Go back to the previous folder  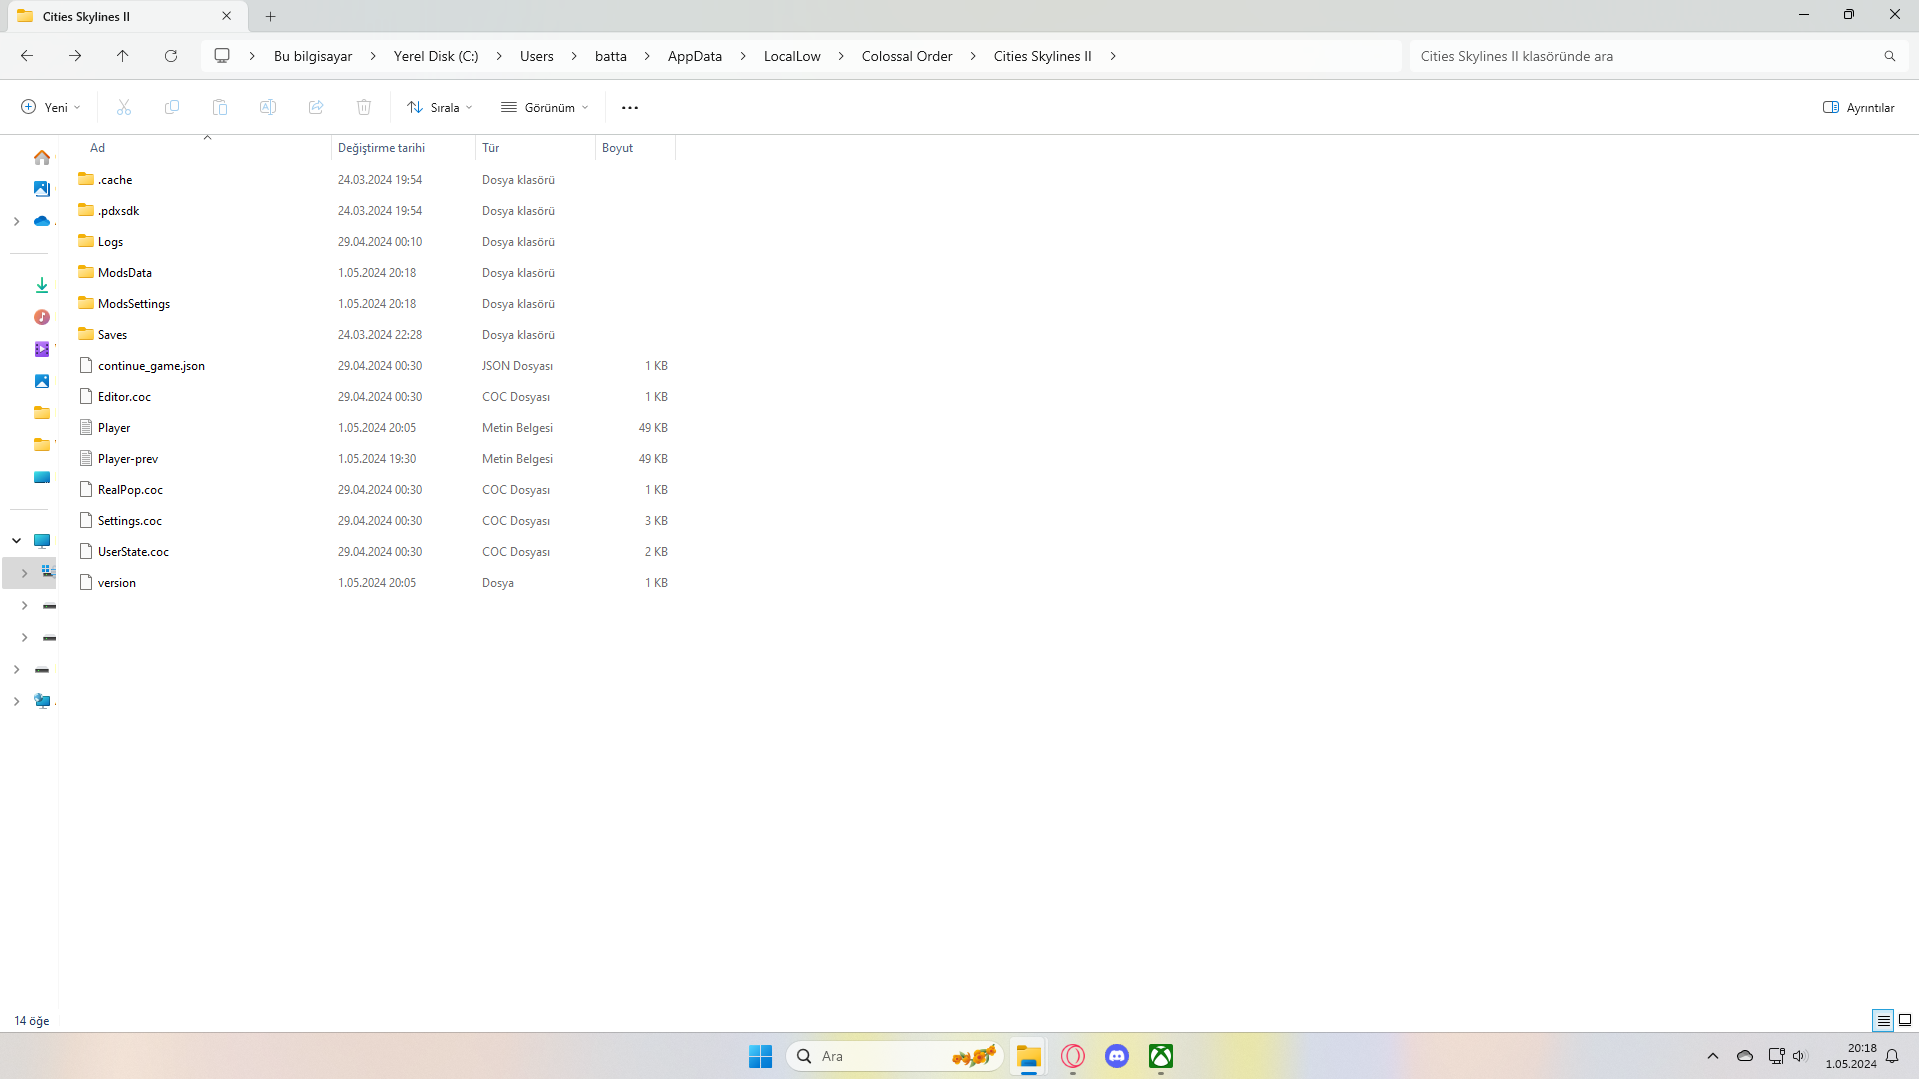(x=27, y=56)
